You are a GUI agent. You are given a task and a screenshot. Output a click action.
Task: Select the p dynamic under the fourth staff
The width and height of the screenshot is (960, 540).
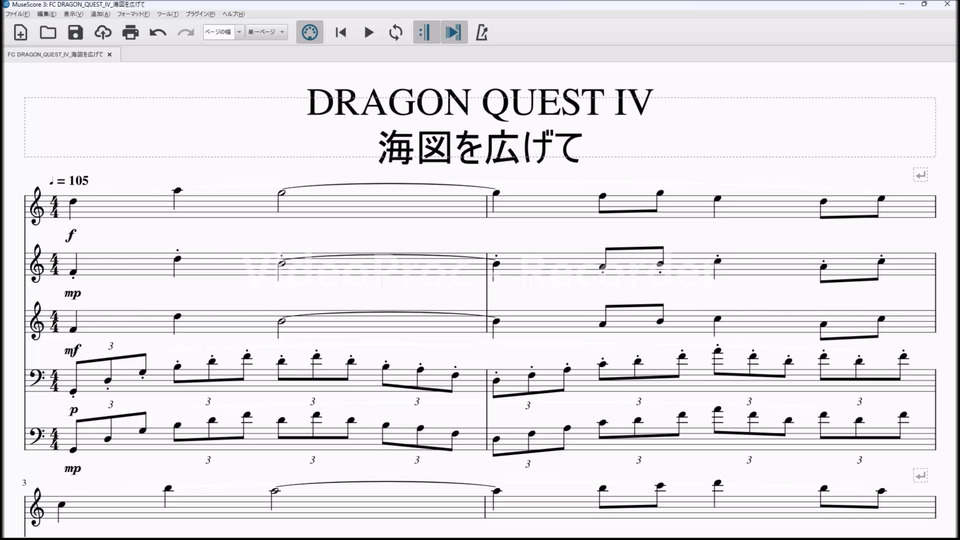pyautogui.click(x=73, y=410)
